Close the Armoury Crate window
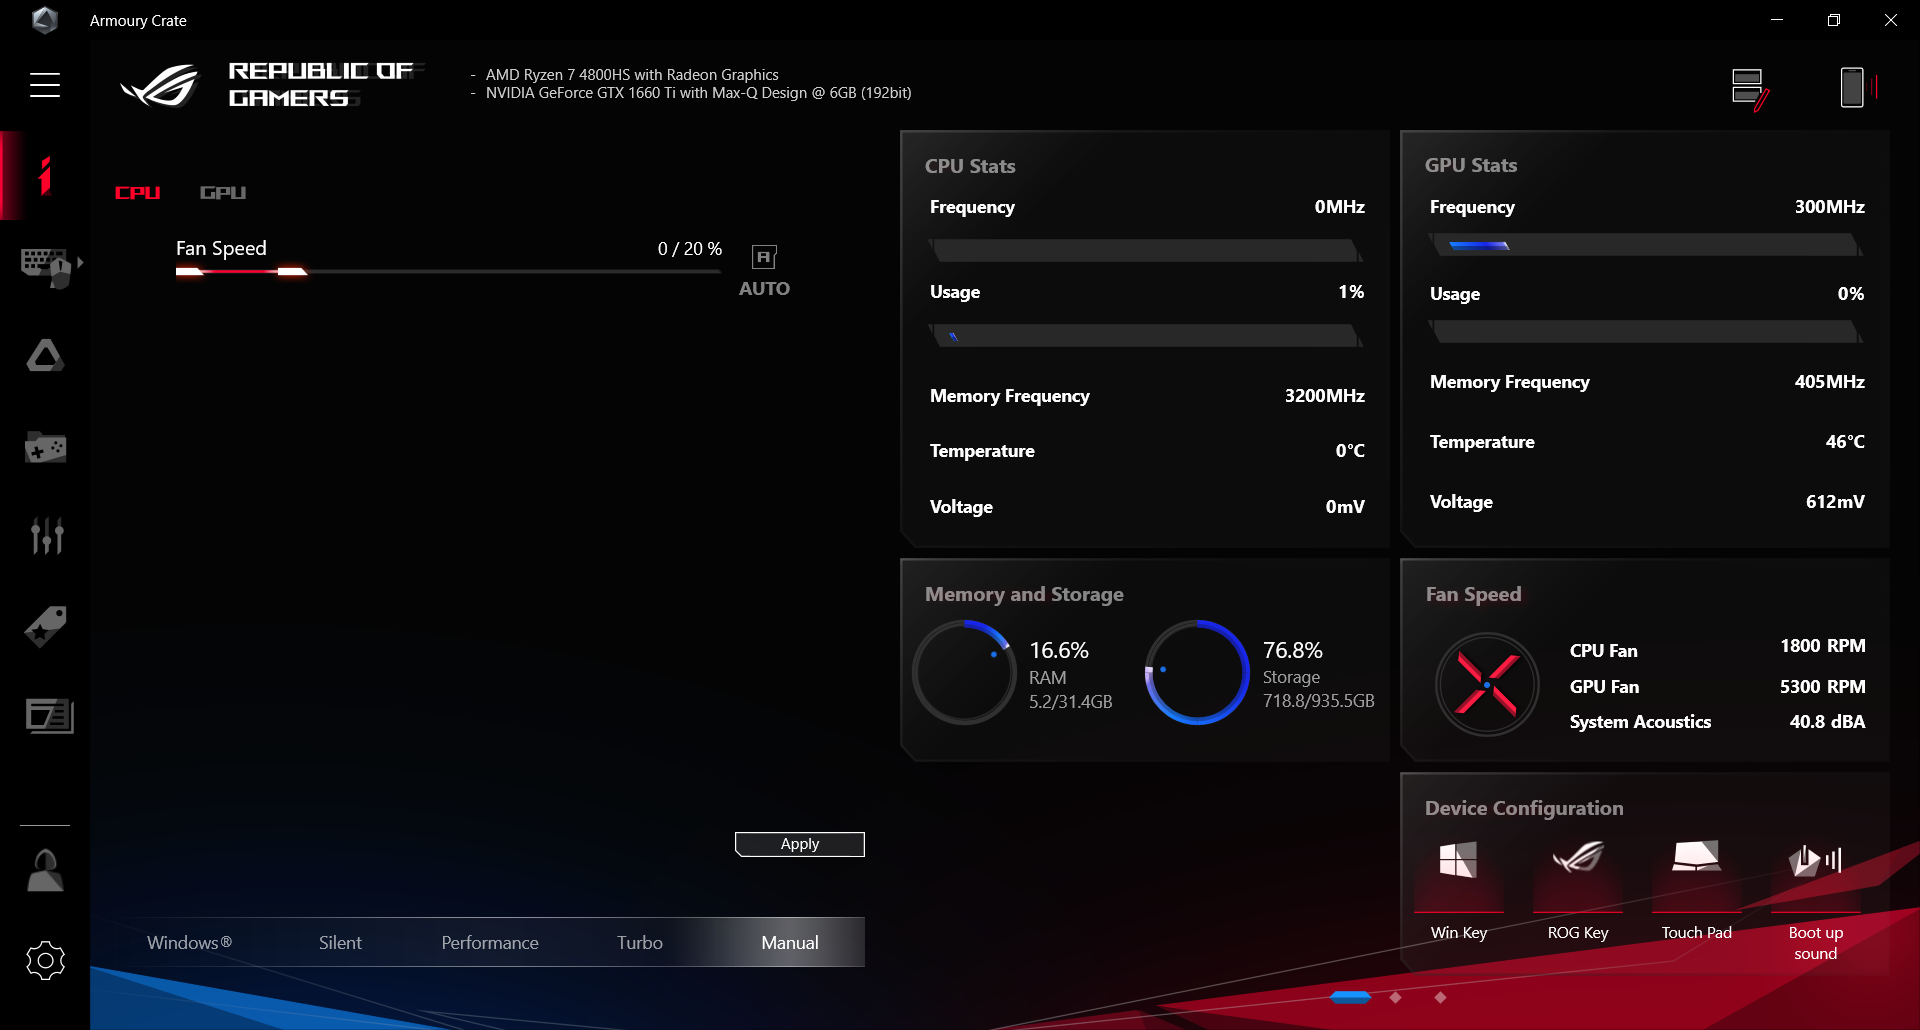Image resolution: width=1920 pixels, height=1030 pixels. [1891, 20]
